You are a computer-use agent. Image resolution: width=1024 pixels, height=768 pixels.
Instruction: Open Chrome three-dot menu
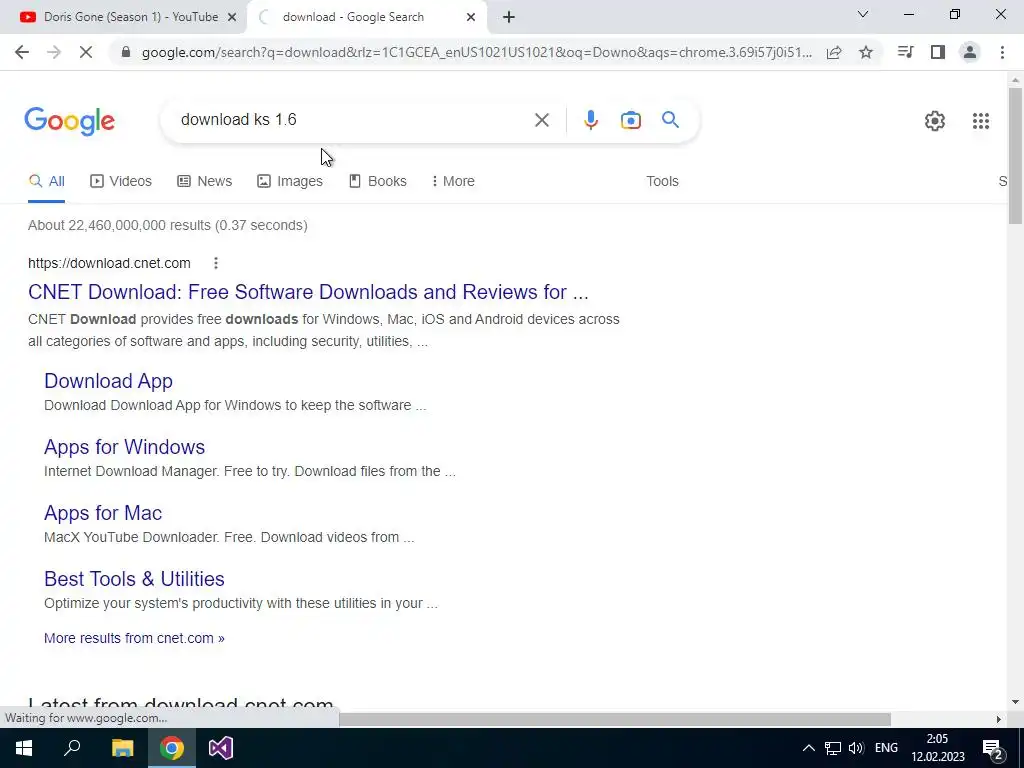[x=1002, y=52]
